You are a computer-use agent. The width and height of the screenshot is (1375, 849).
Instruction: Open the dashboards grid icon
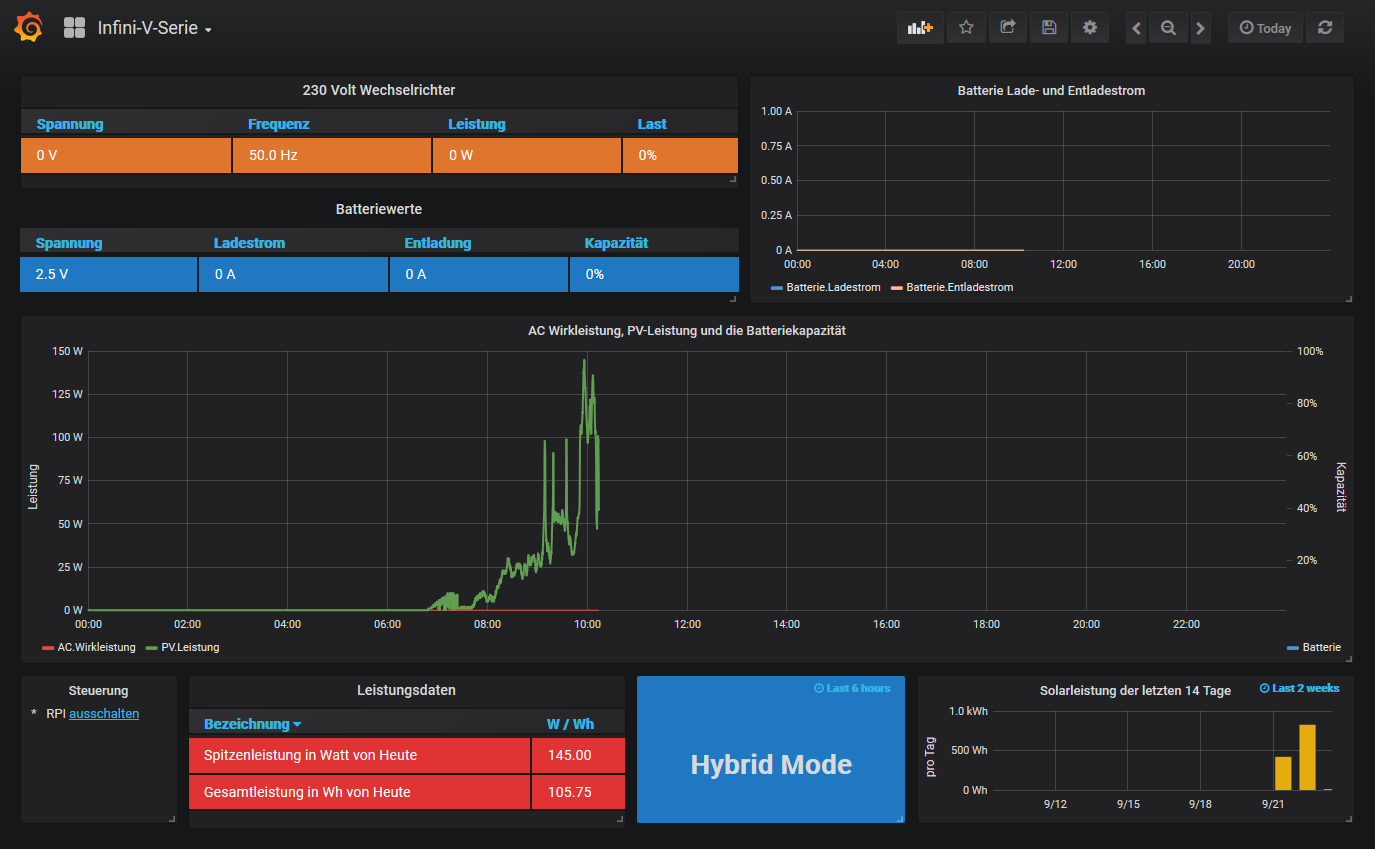pyautogui.click(x=74, y=28)
